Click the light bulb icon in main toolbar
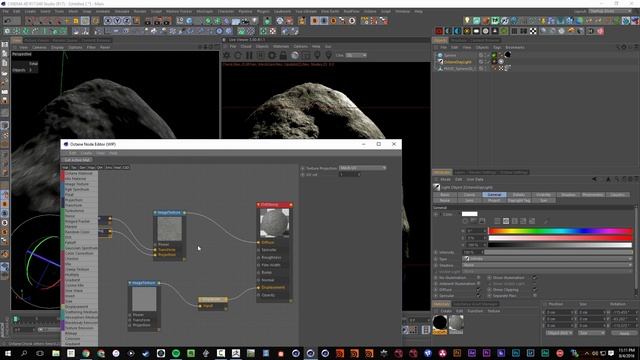 tap(255, 20)
